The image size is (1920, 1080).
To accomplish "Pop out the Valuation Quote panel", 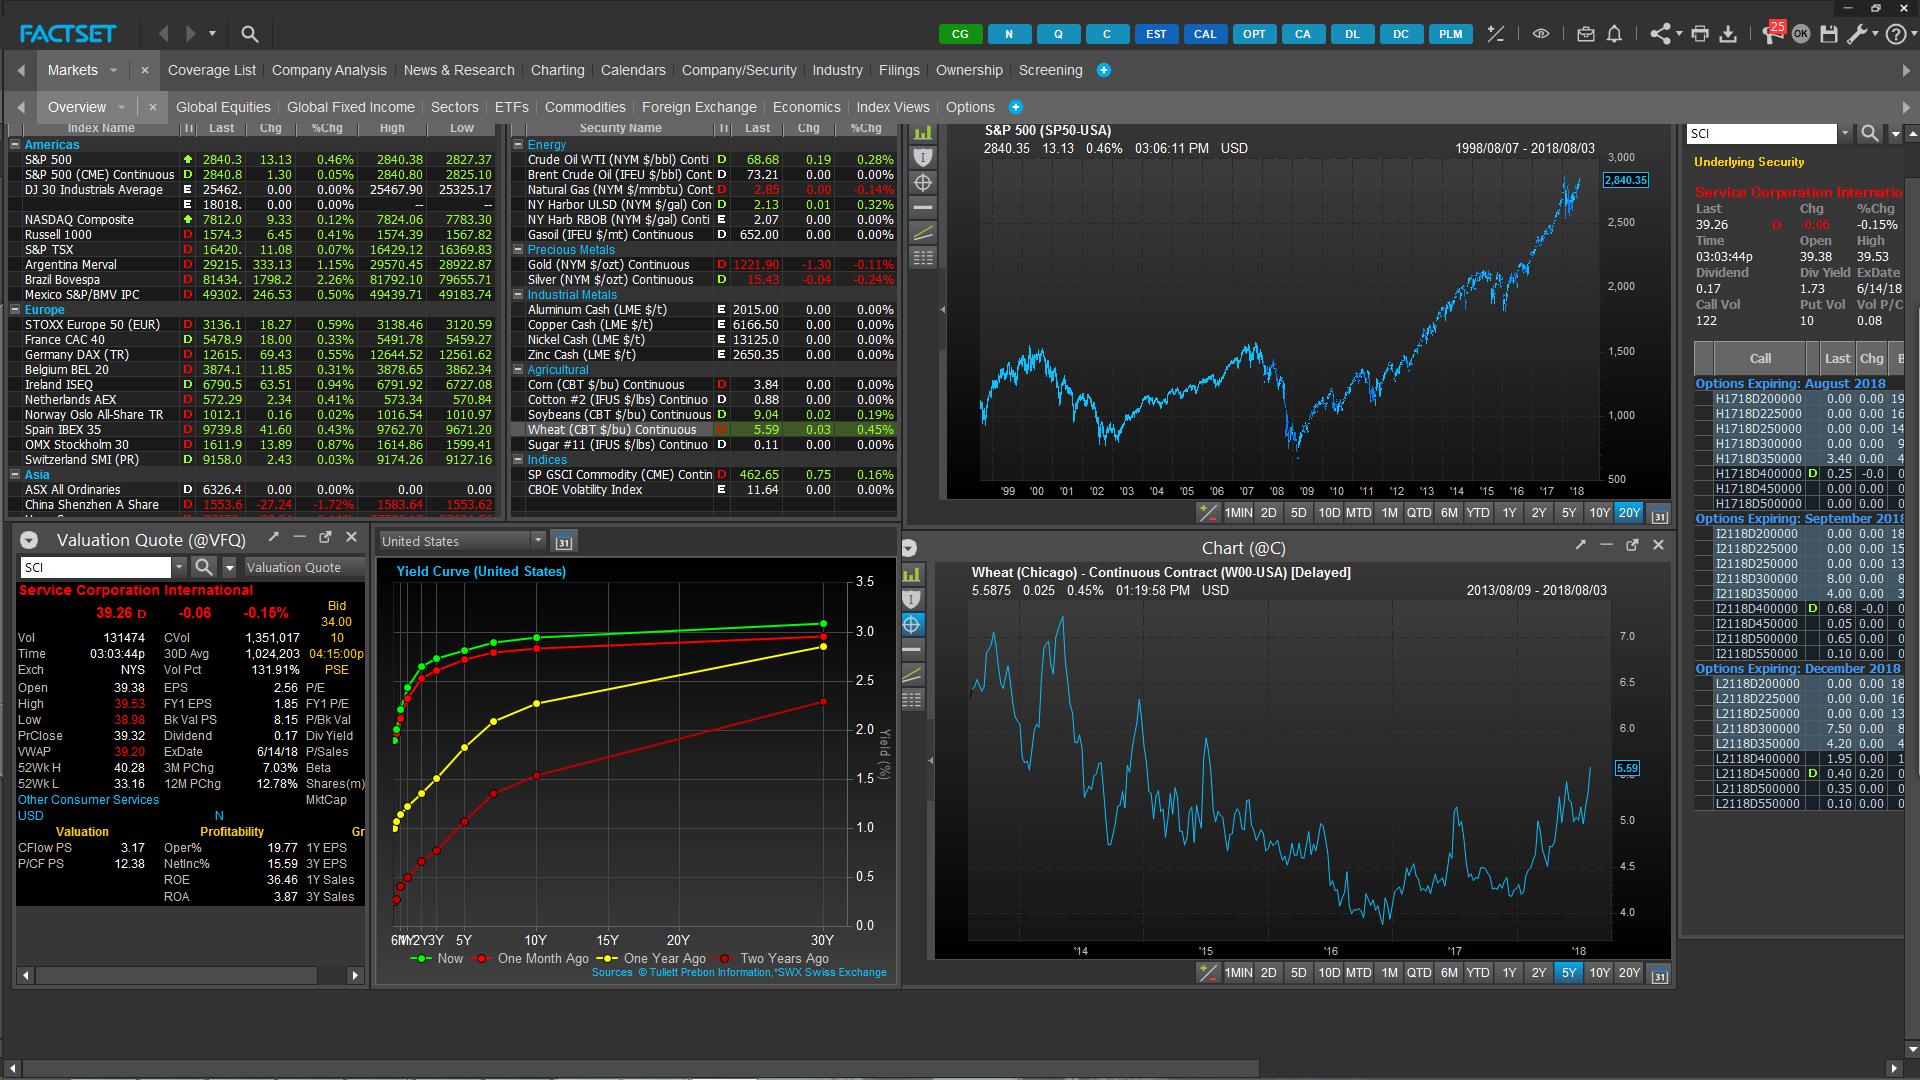I will click(x=325, y=538).
